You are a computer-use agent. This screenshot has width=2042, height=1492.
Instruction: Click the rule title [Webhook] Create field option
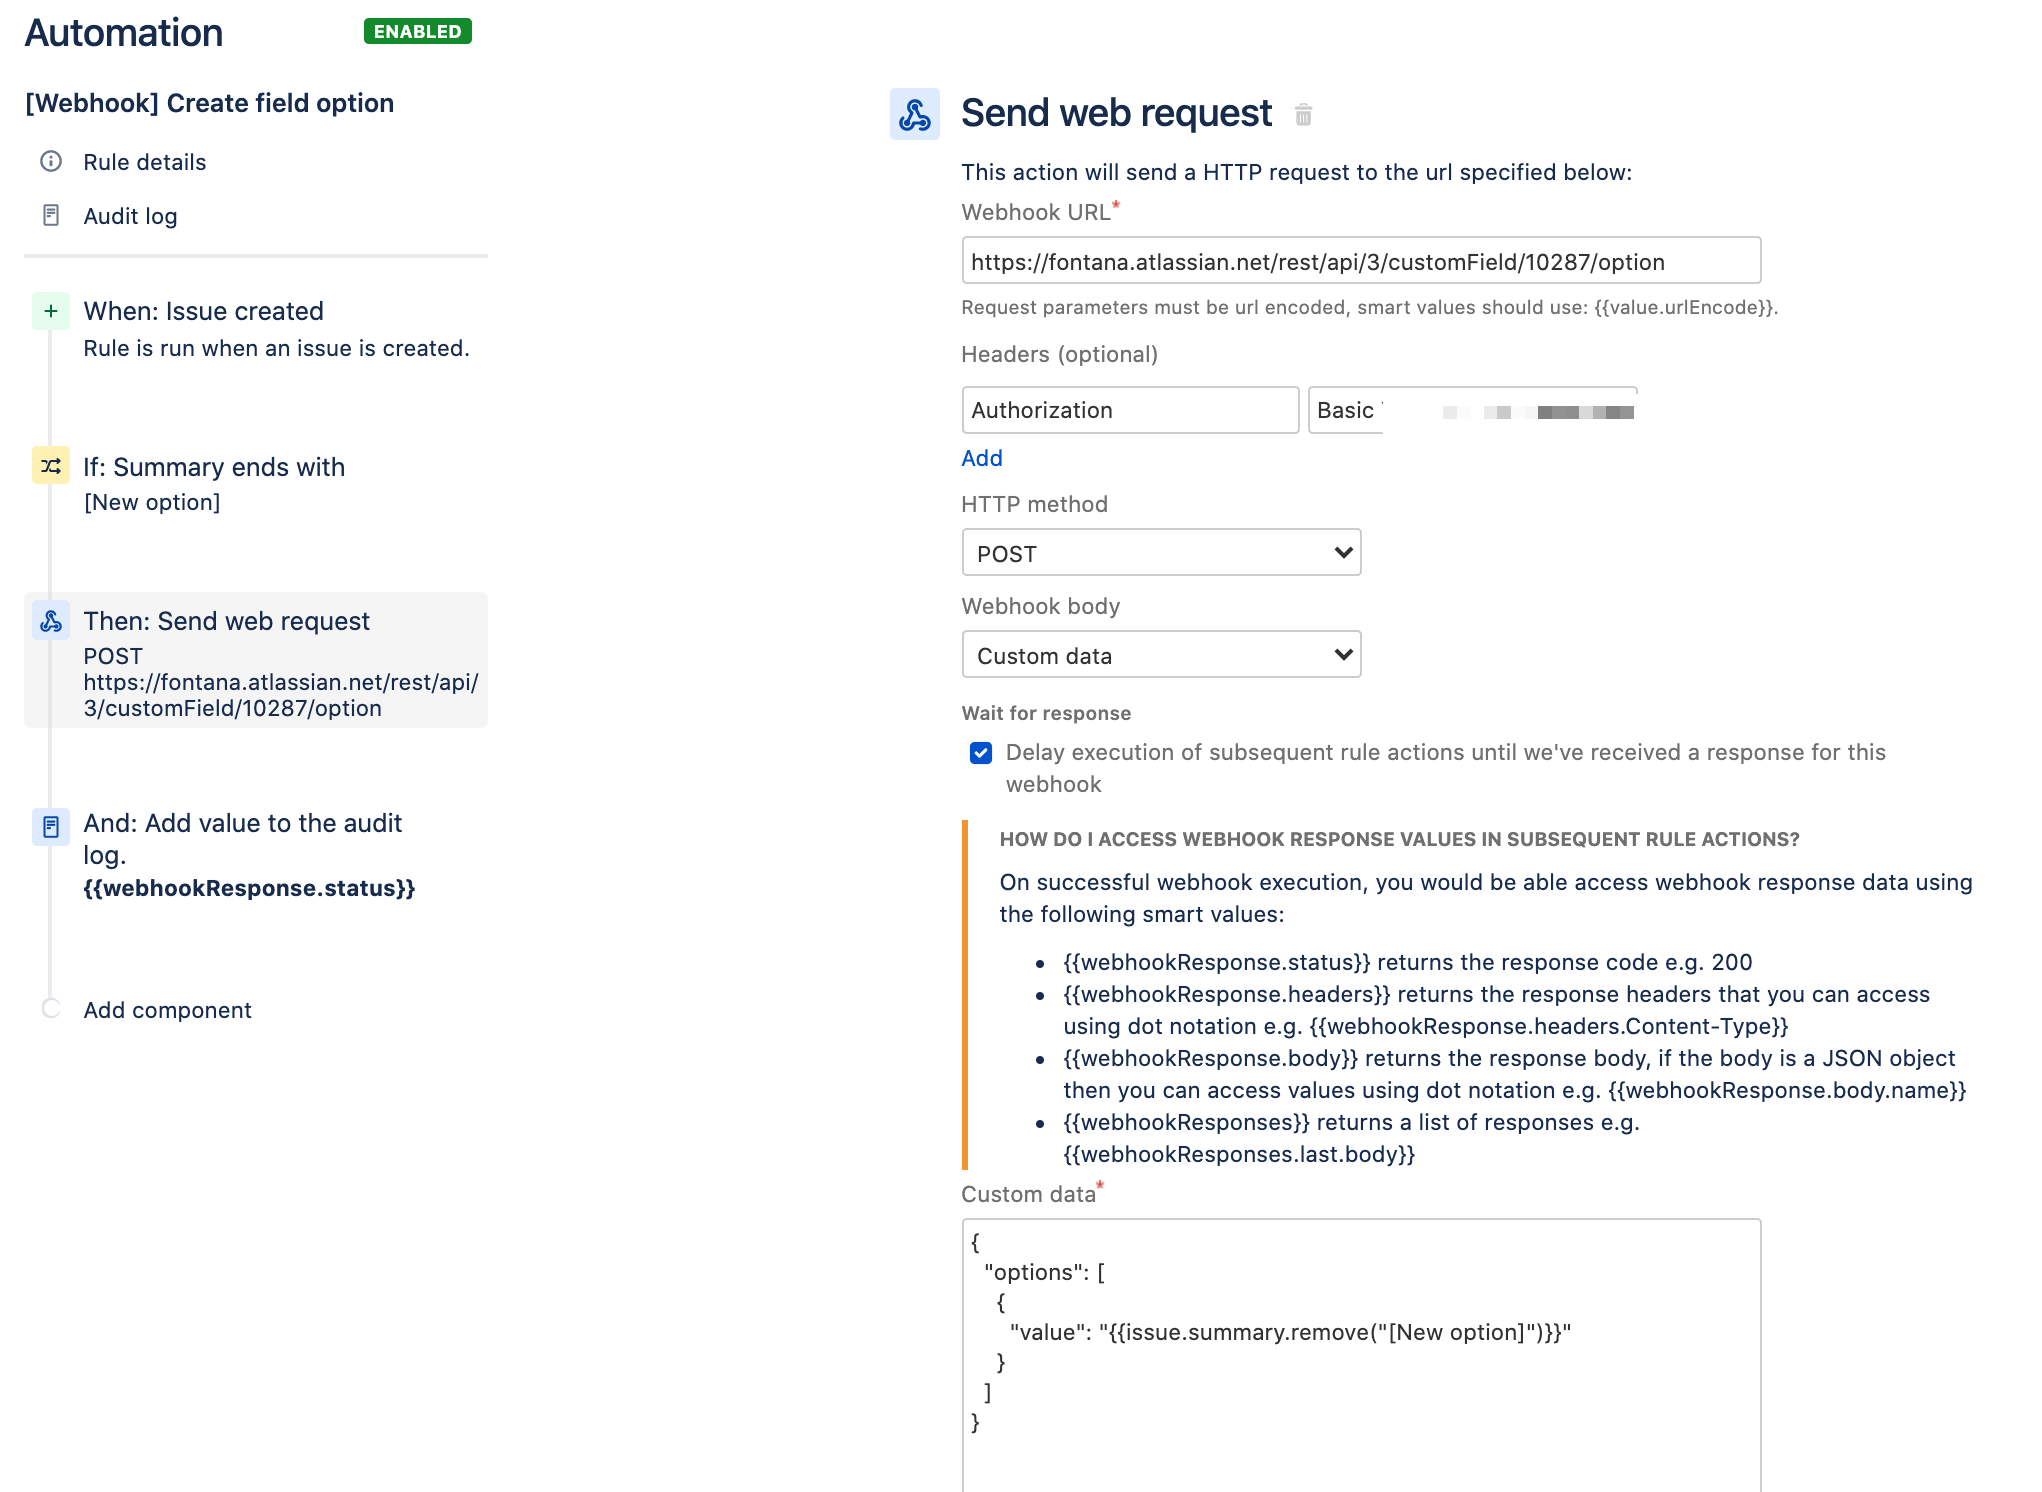click(x=209, y=103)
